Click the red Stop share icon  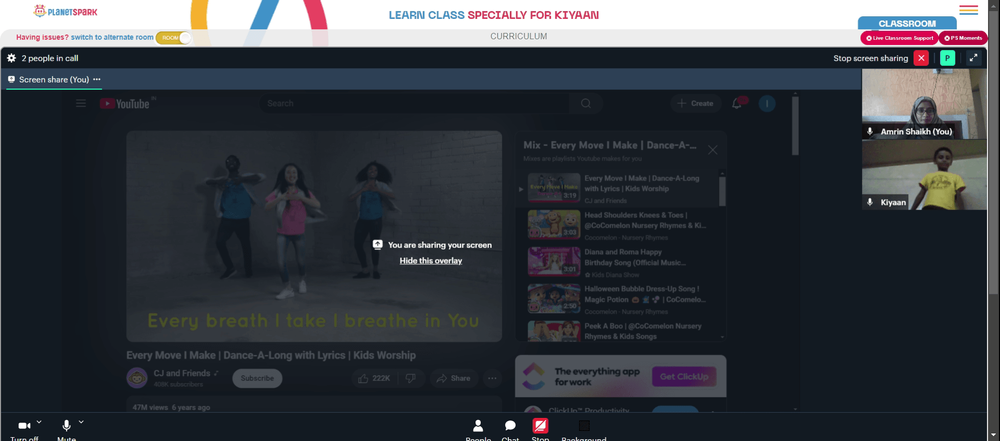click(x=540, y=426)
